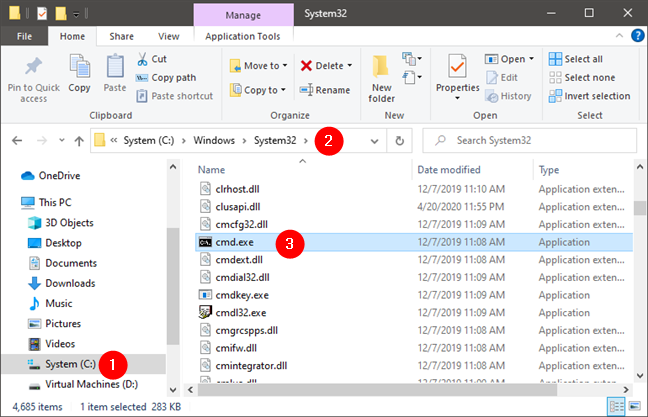Image resolution: width=648 pixels, height=417 pixels.
Task: Open recent locations dropdown arrow
Action: click(x=62, y=140)
